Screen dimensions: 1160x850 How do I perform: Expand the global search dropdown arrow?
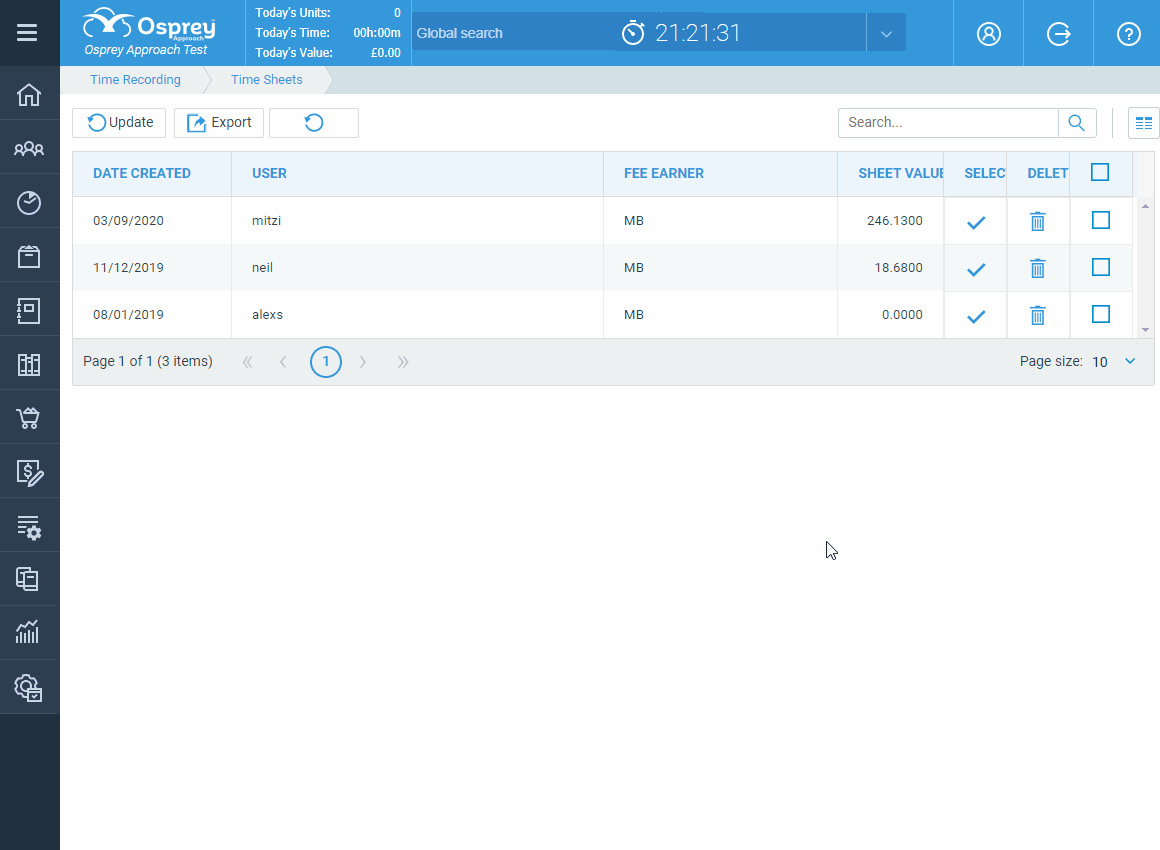coord(886,33)
